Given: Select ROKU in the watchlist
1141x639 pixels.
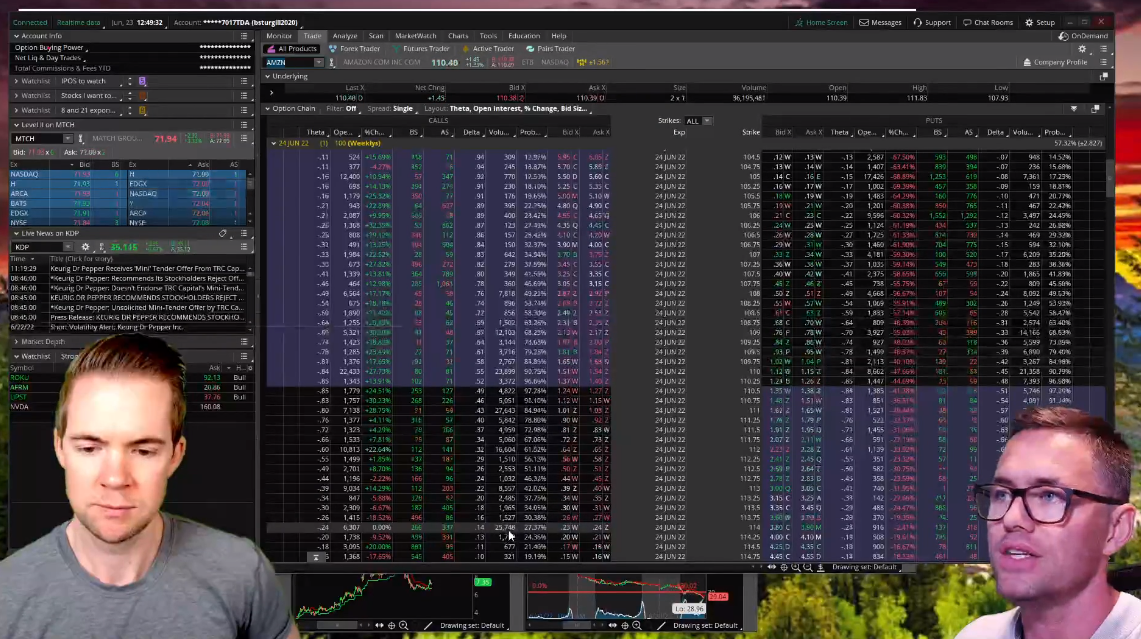Looking at the screenshot, I should click(x=19, y=378).
